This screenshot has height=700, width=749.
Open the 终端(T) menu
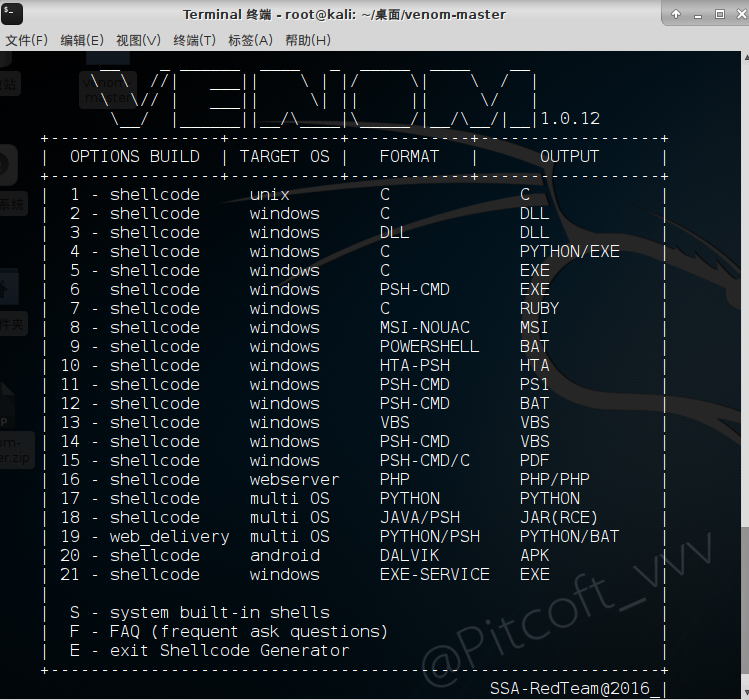pos(194,40)
